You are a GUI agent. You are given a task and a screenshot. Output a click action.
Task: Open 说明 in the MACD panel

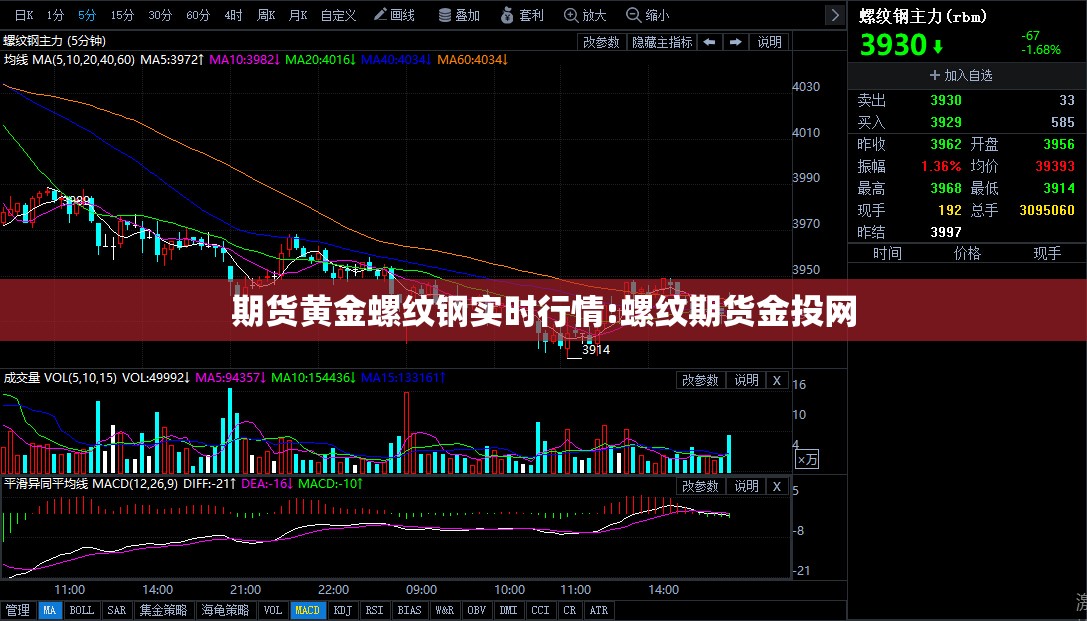point(747,486)
